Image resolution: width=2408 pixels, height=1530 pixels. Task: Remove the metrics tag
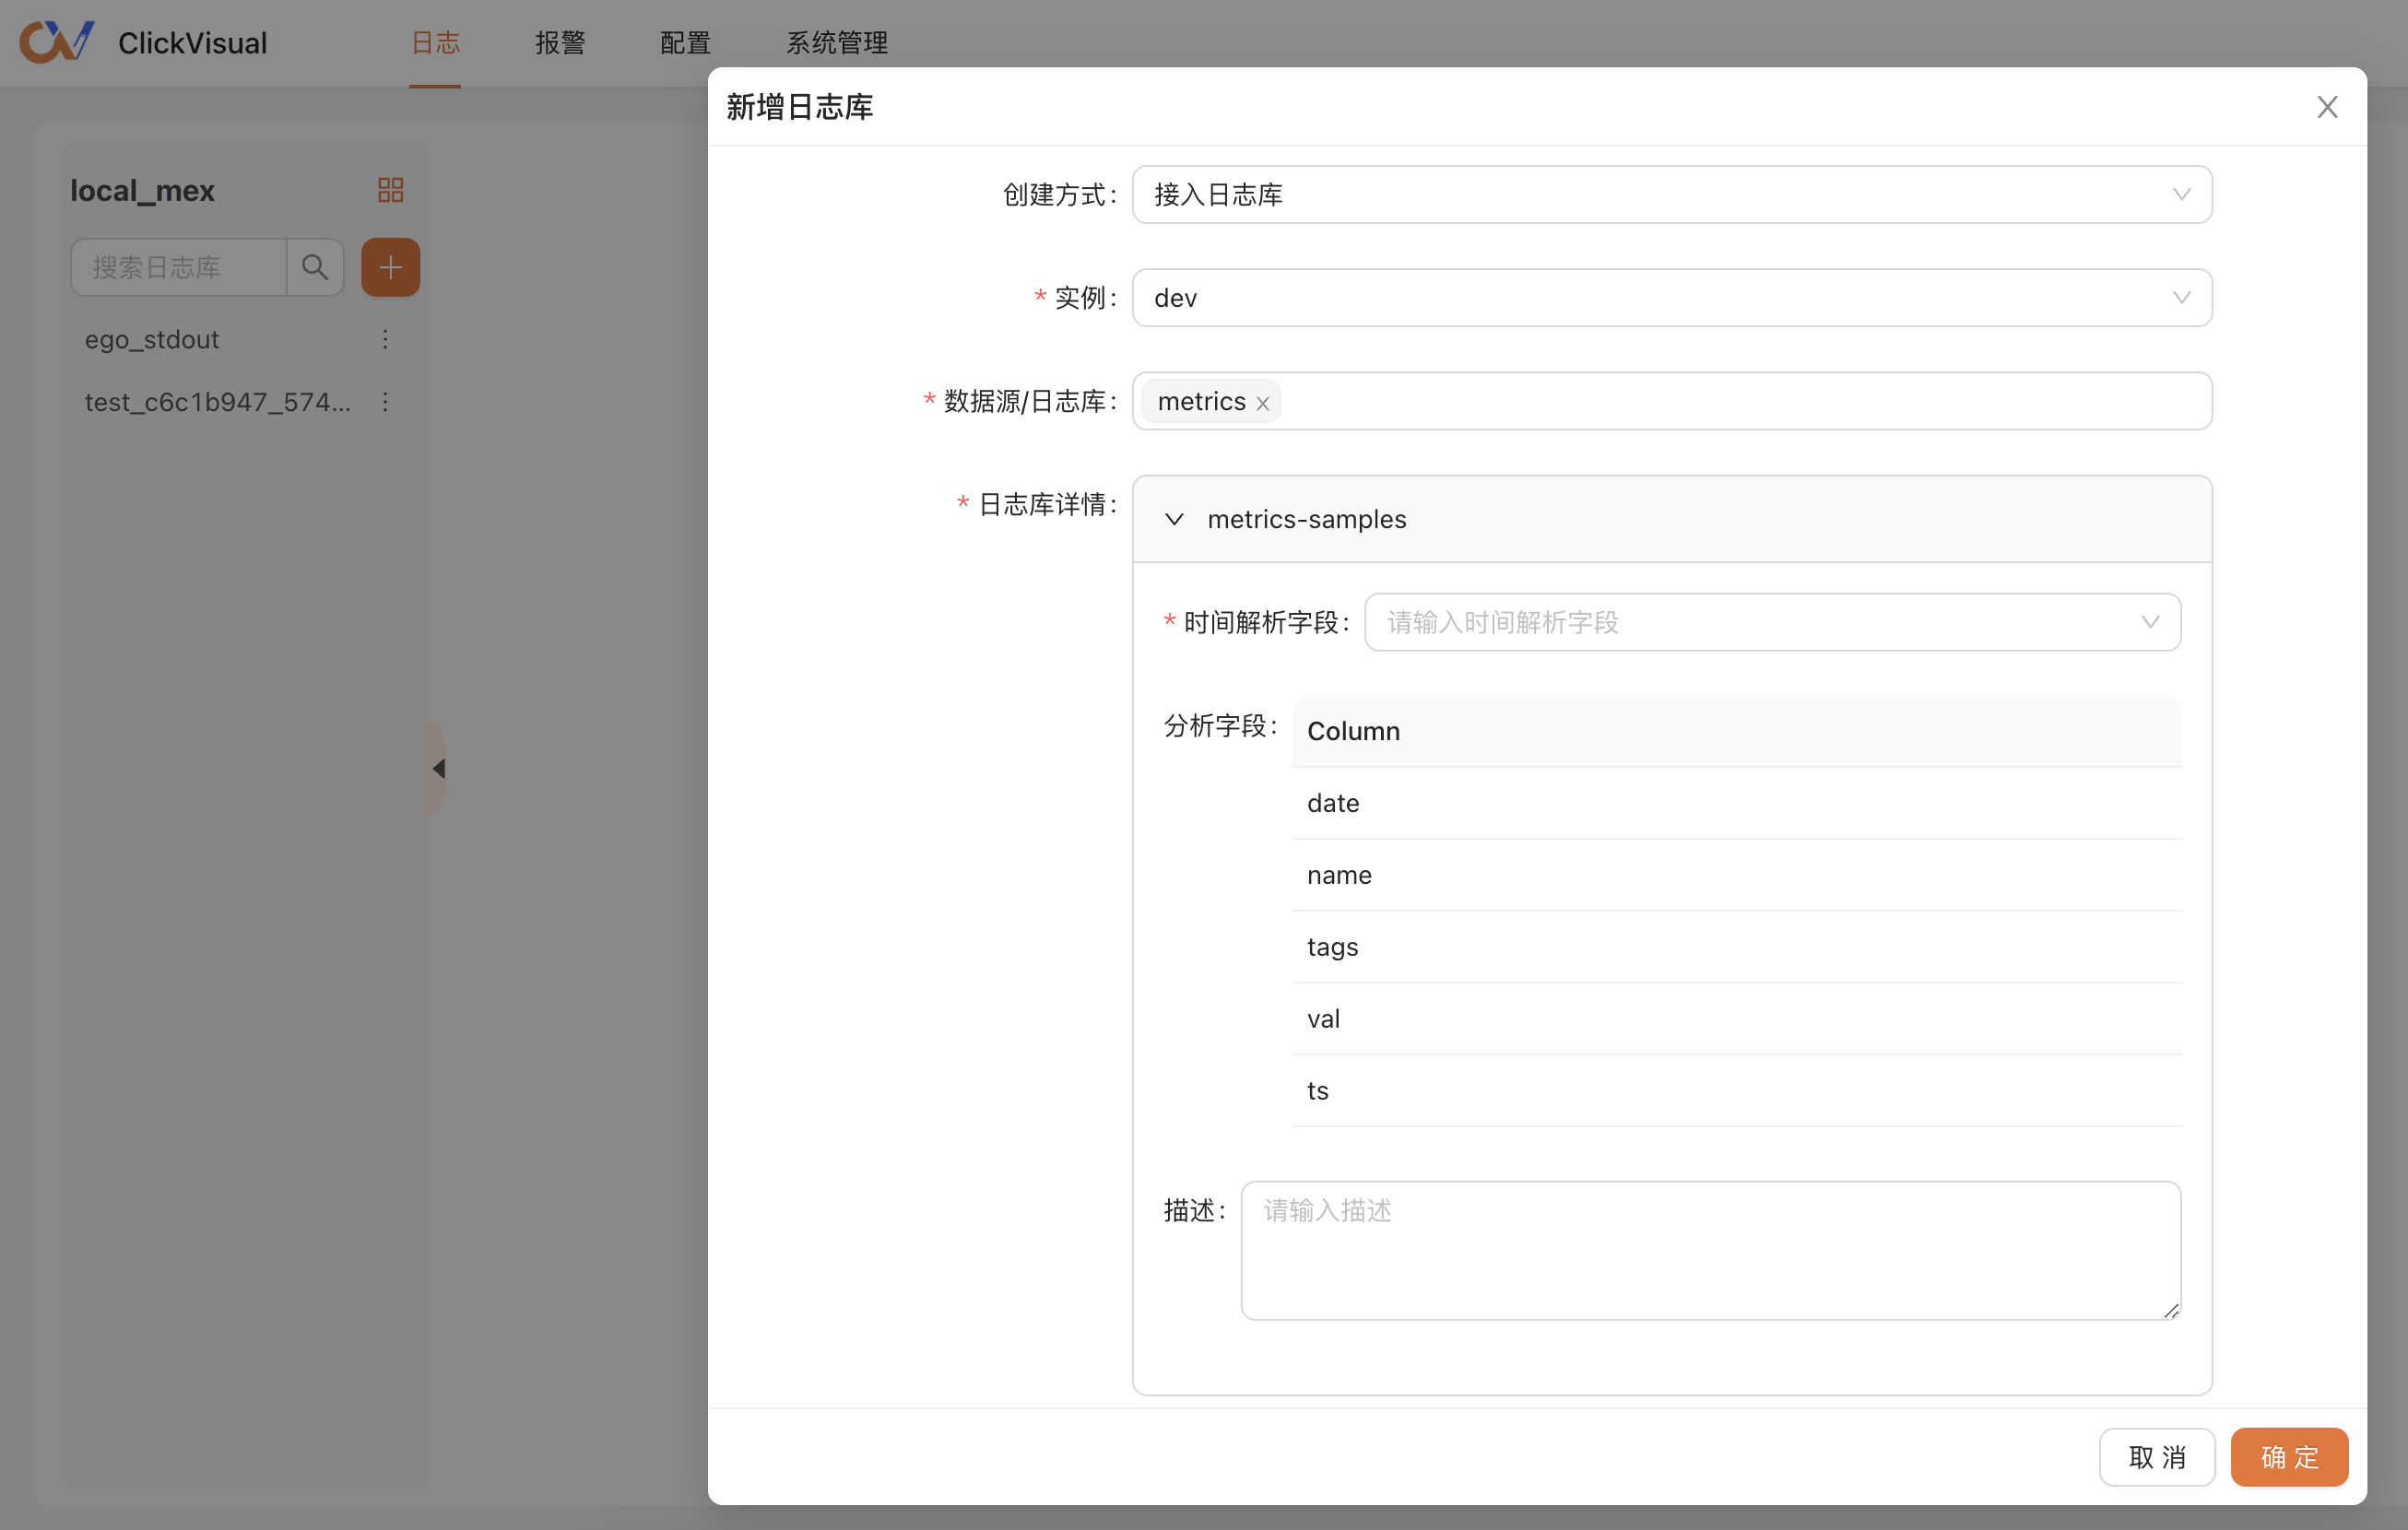1262,403
